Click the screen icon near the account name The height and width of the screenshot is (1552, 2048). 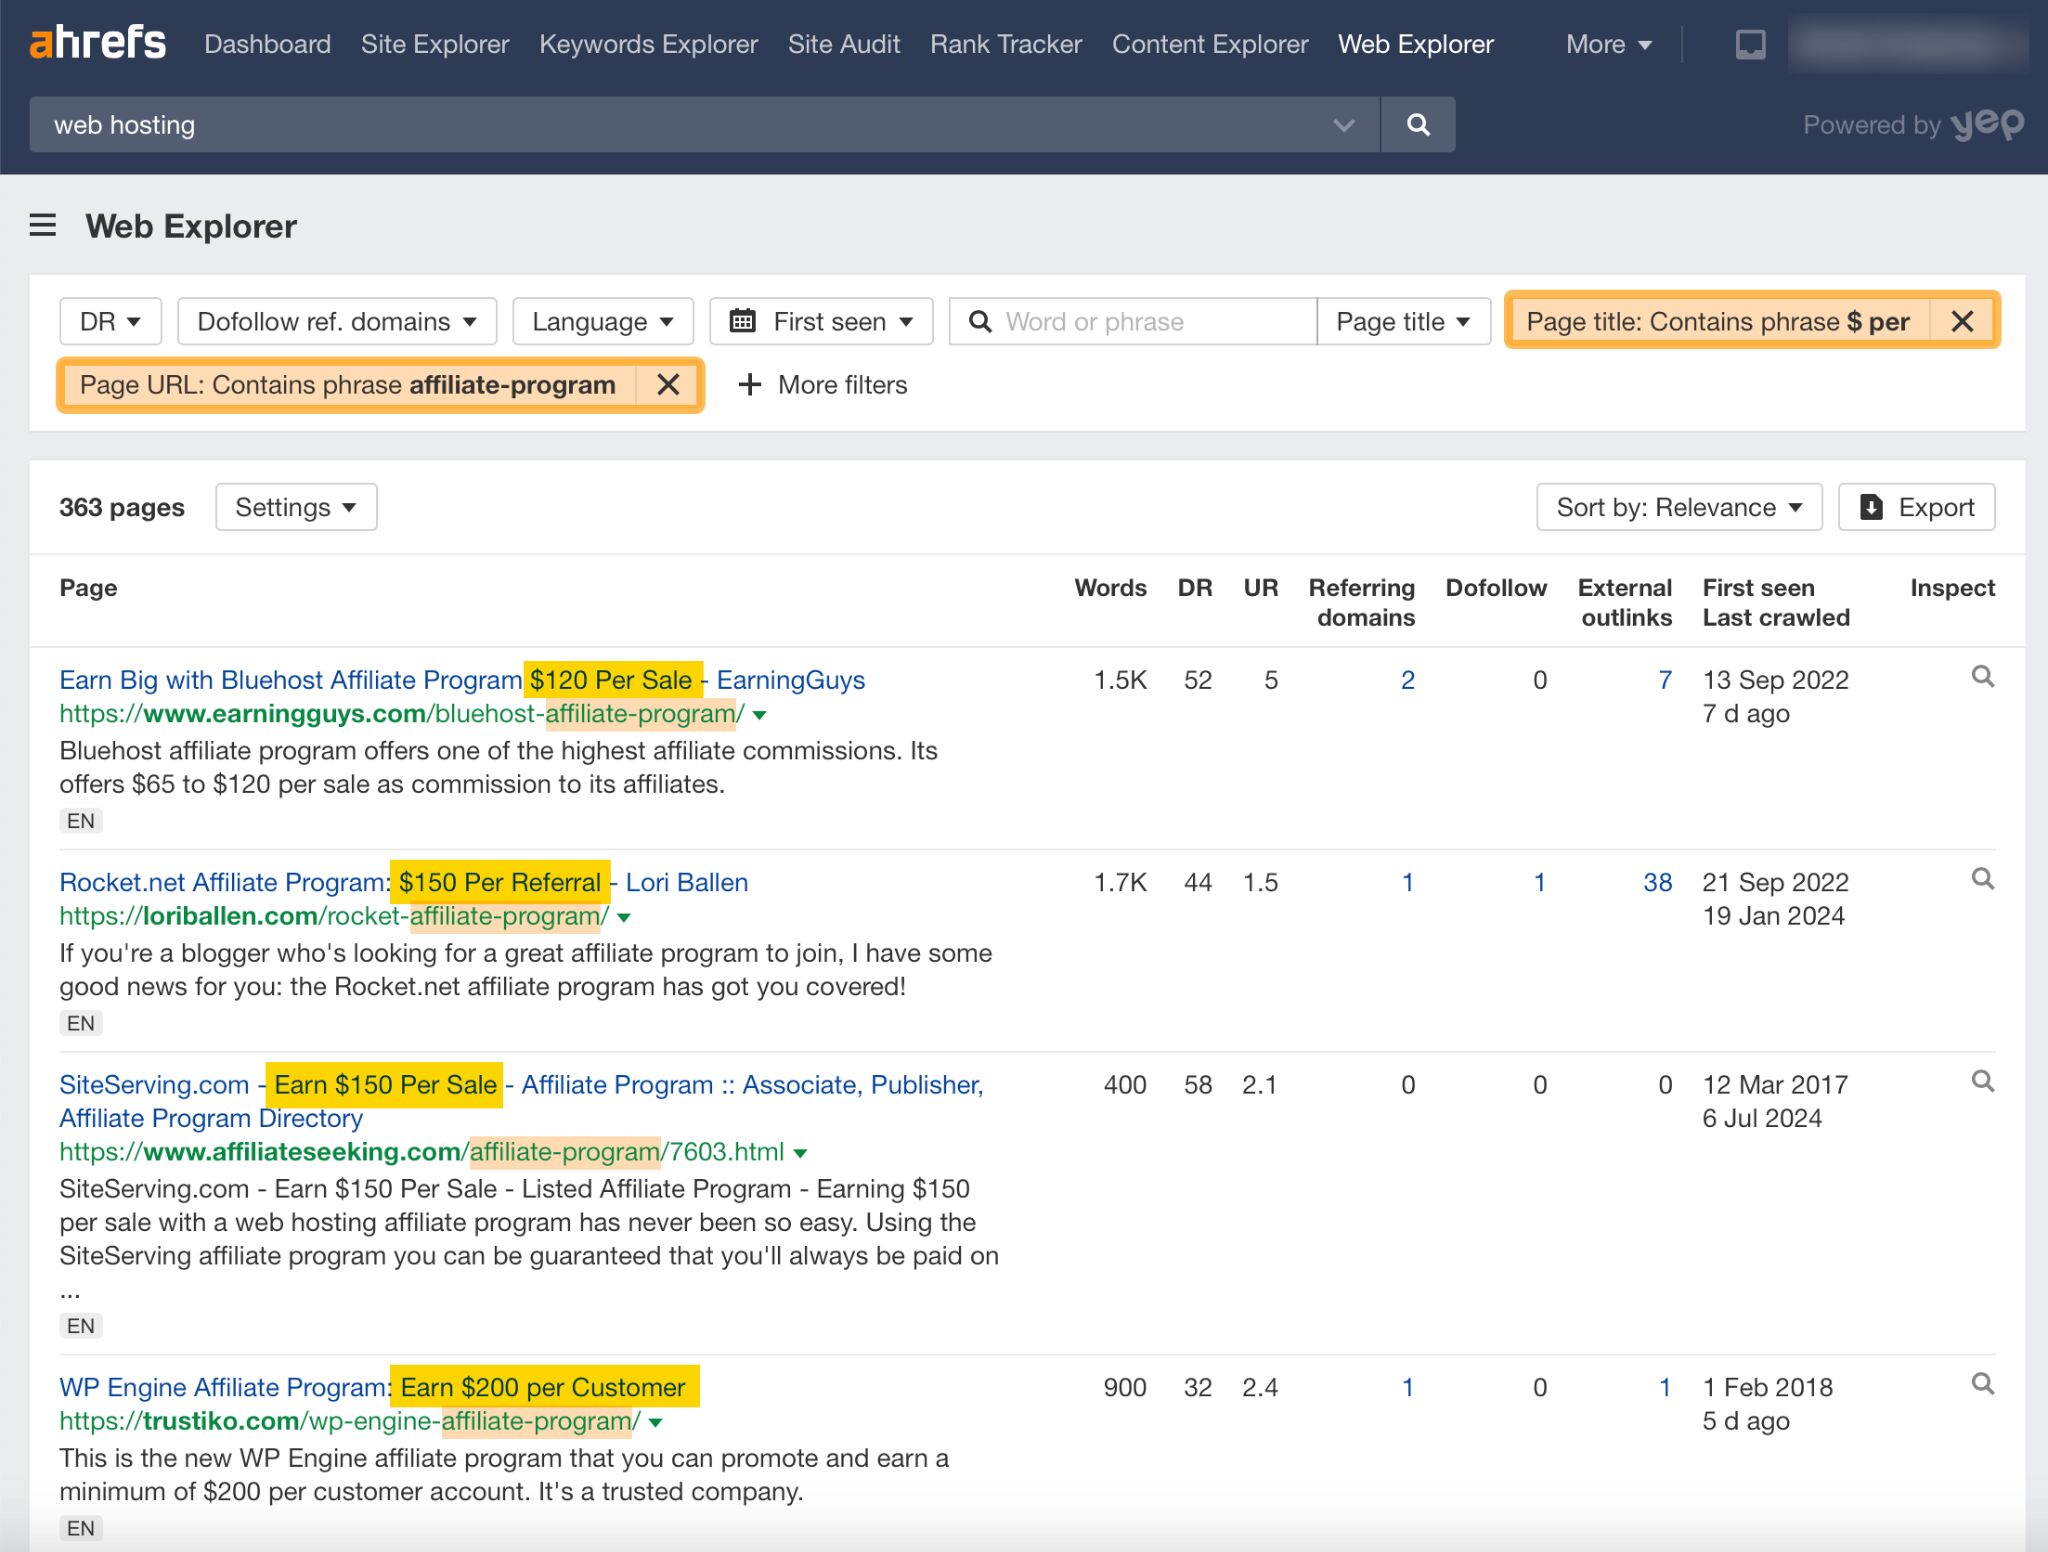[1749, 44]
